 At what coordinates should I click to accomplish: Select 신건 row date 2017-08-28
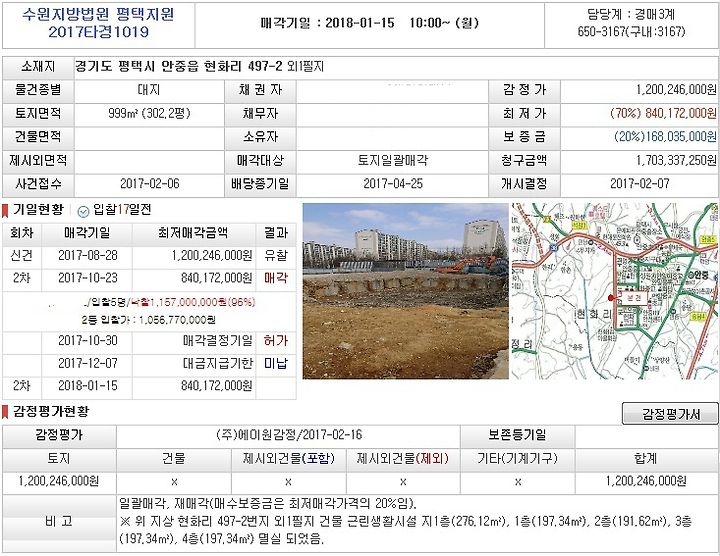pyautogui.click(x=88, y=255)
